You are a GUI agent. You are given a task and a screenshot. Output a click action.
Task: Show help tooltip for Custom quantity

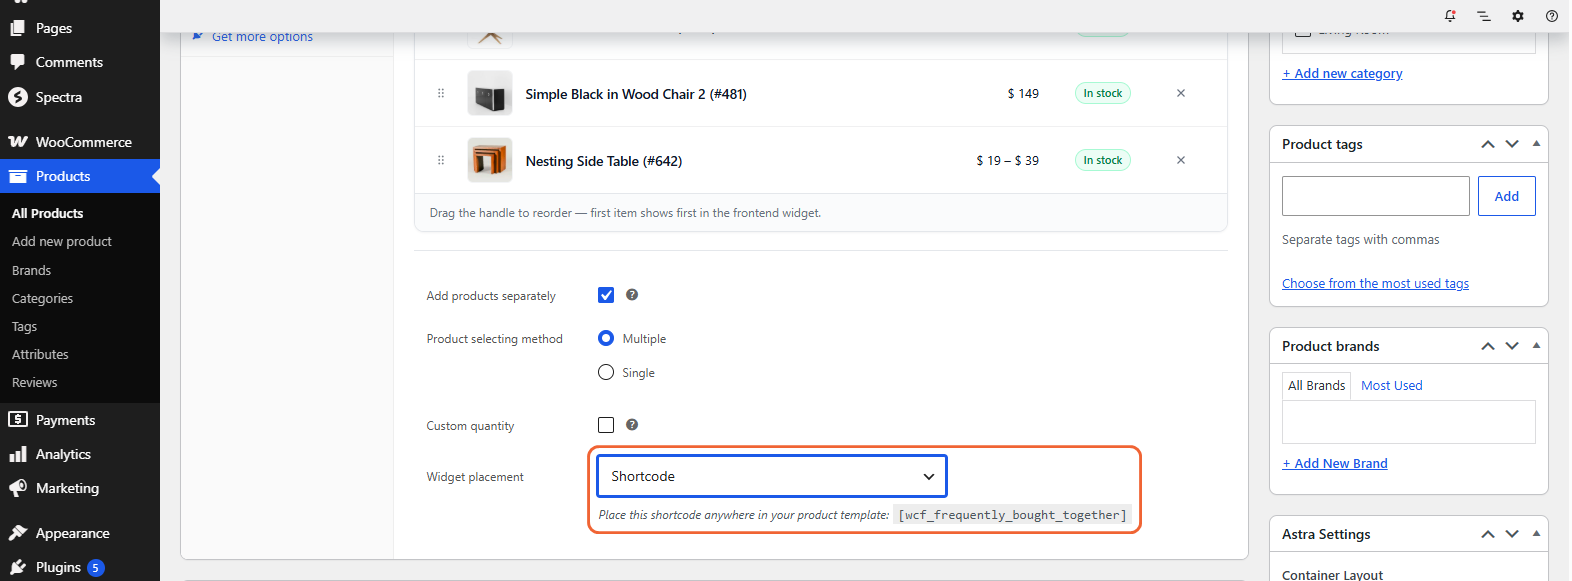632,425
